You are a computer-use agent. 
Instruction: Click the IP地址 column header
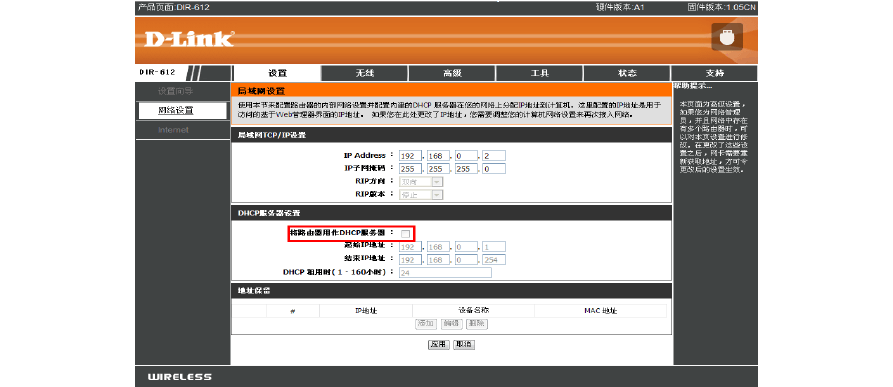point(366,311)
